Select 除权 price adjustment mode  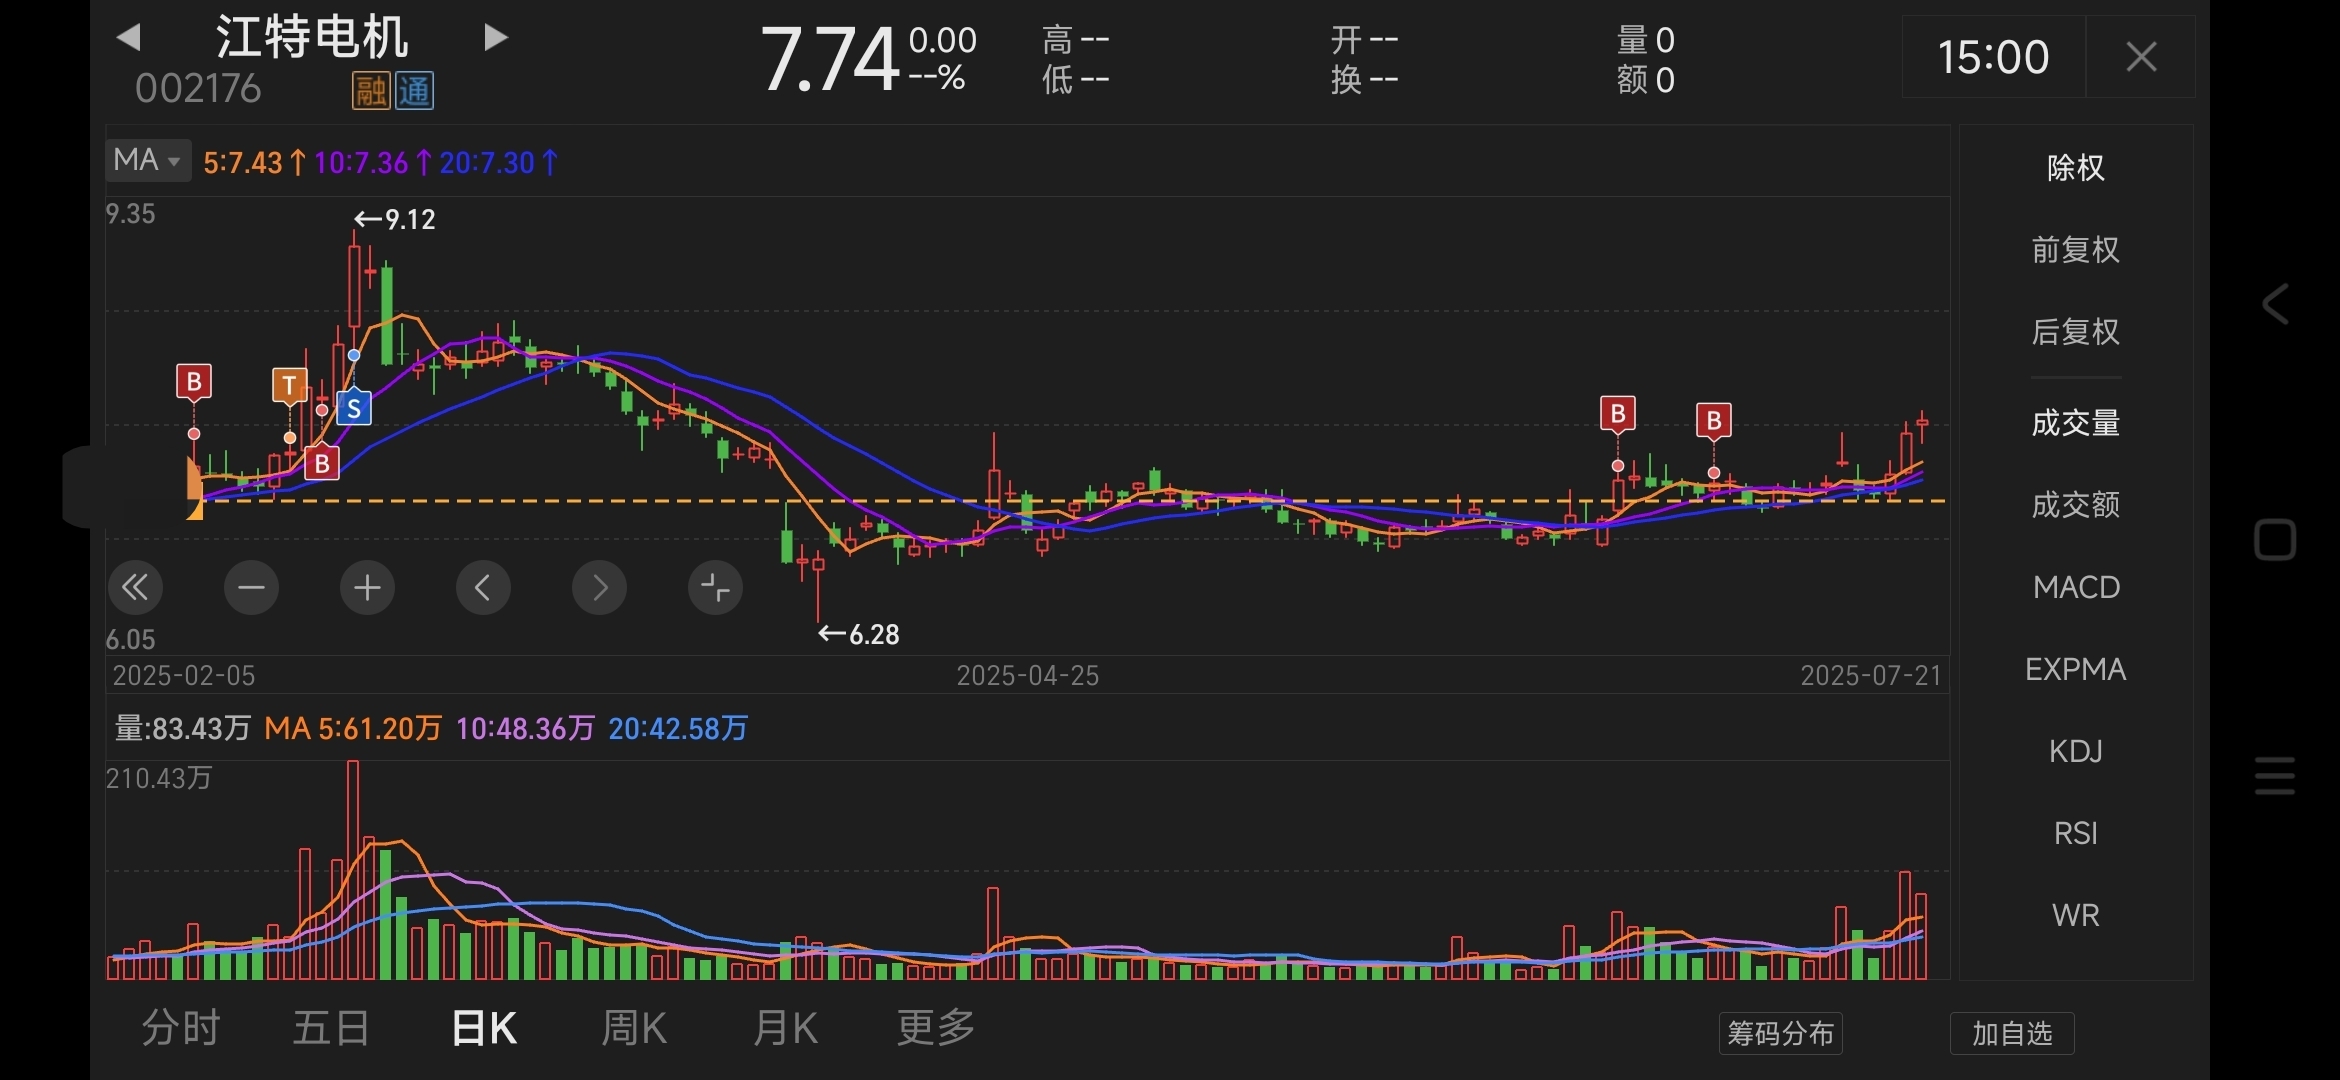[2076, 168]
